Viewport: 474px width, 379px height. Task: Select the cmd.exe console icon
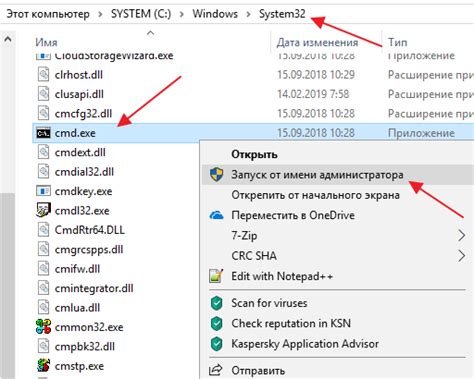(43, 133)
